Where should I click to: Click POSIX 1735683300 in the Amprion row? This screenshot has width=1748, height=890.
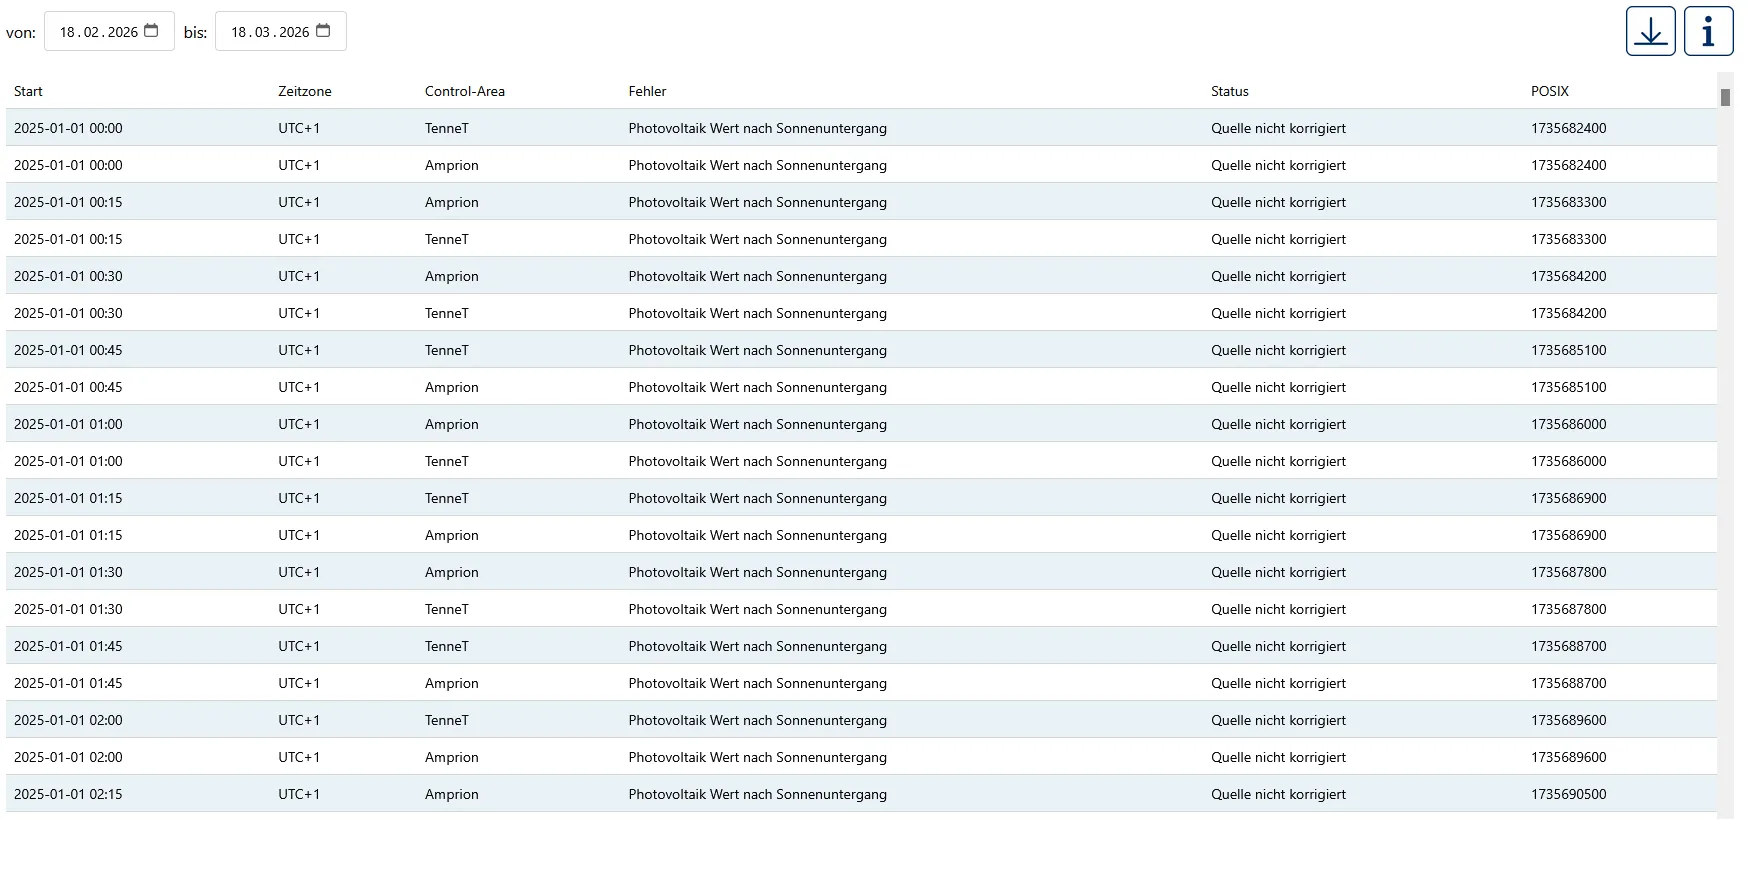[1569, 202]
